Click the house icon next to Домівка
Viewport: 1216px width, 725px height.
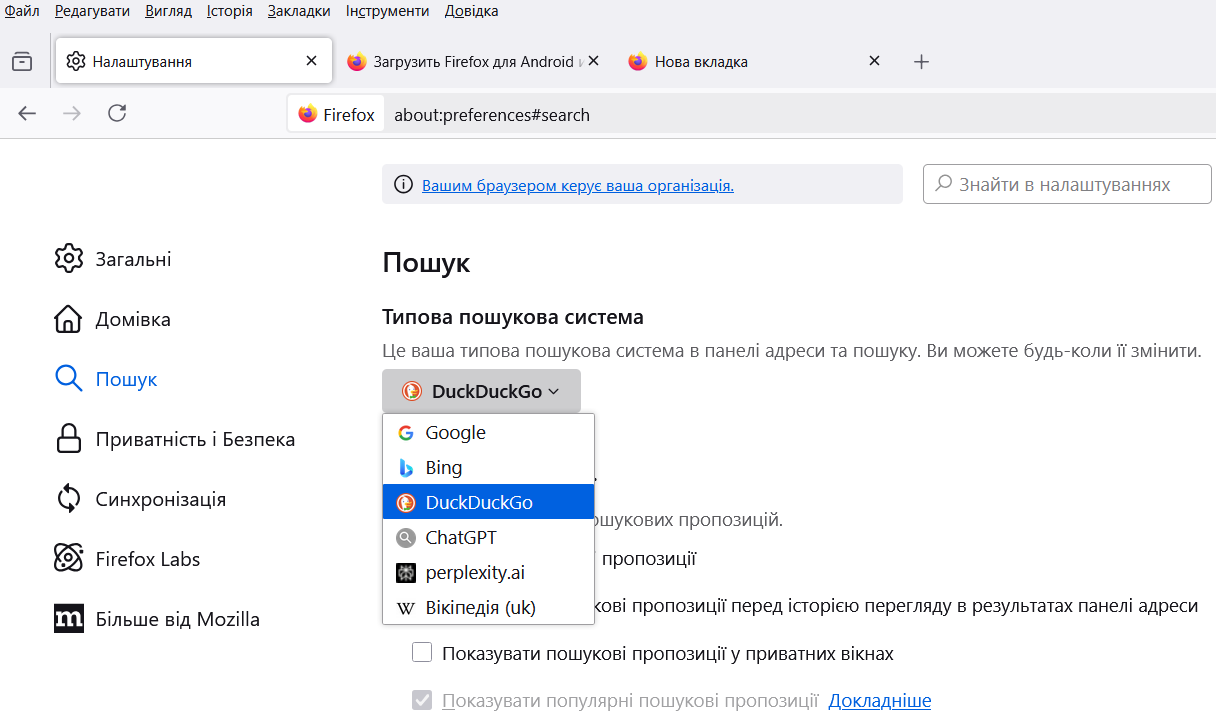pyautogui.click(x=68, y=319)
